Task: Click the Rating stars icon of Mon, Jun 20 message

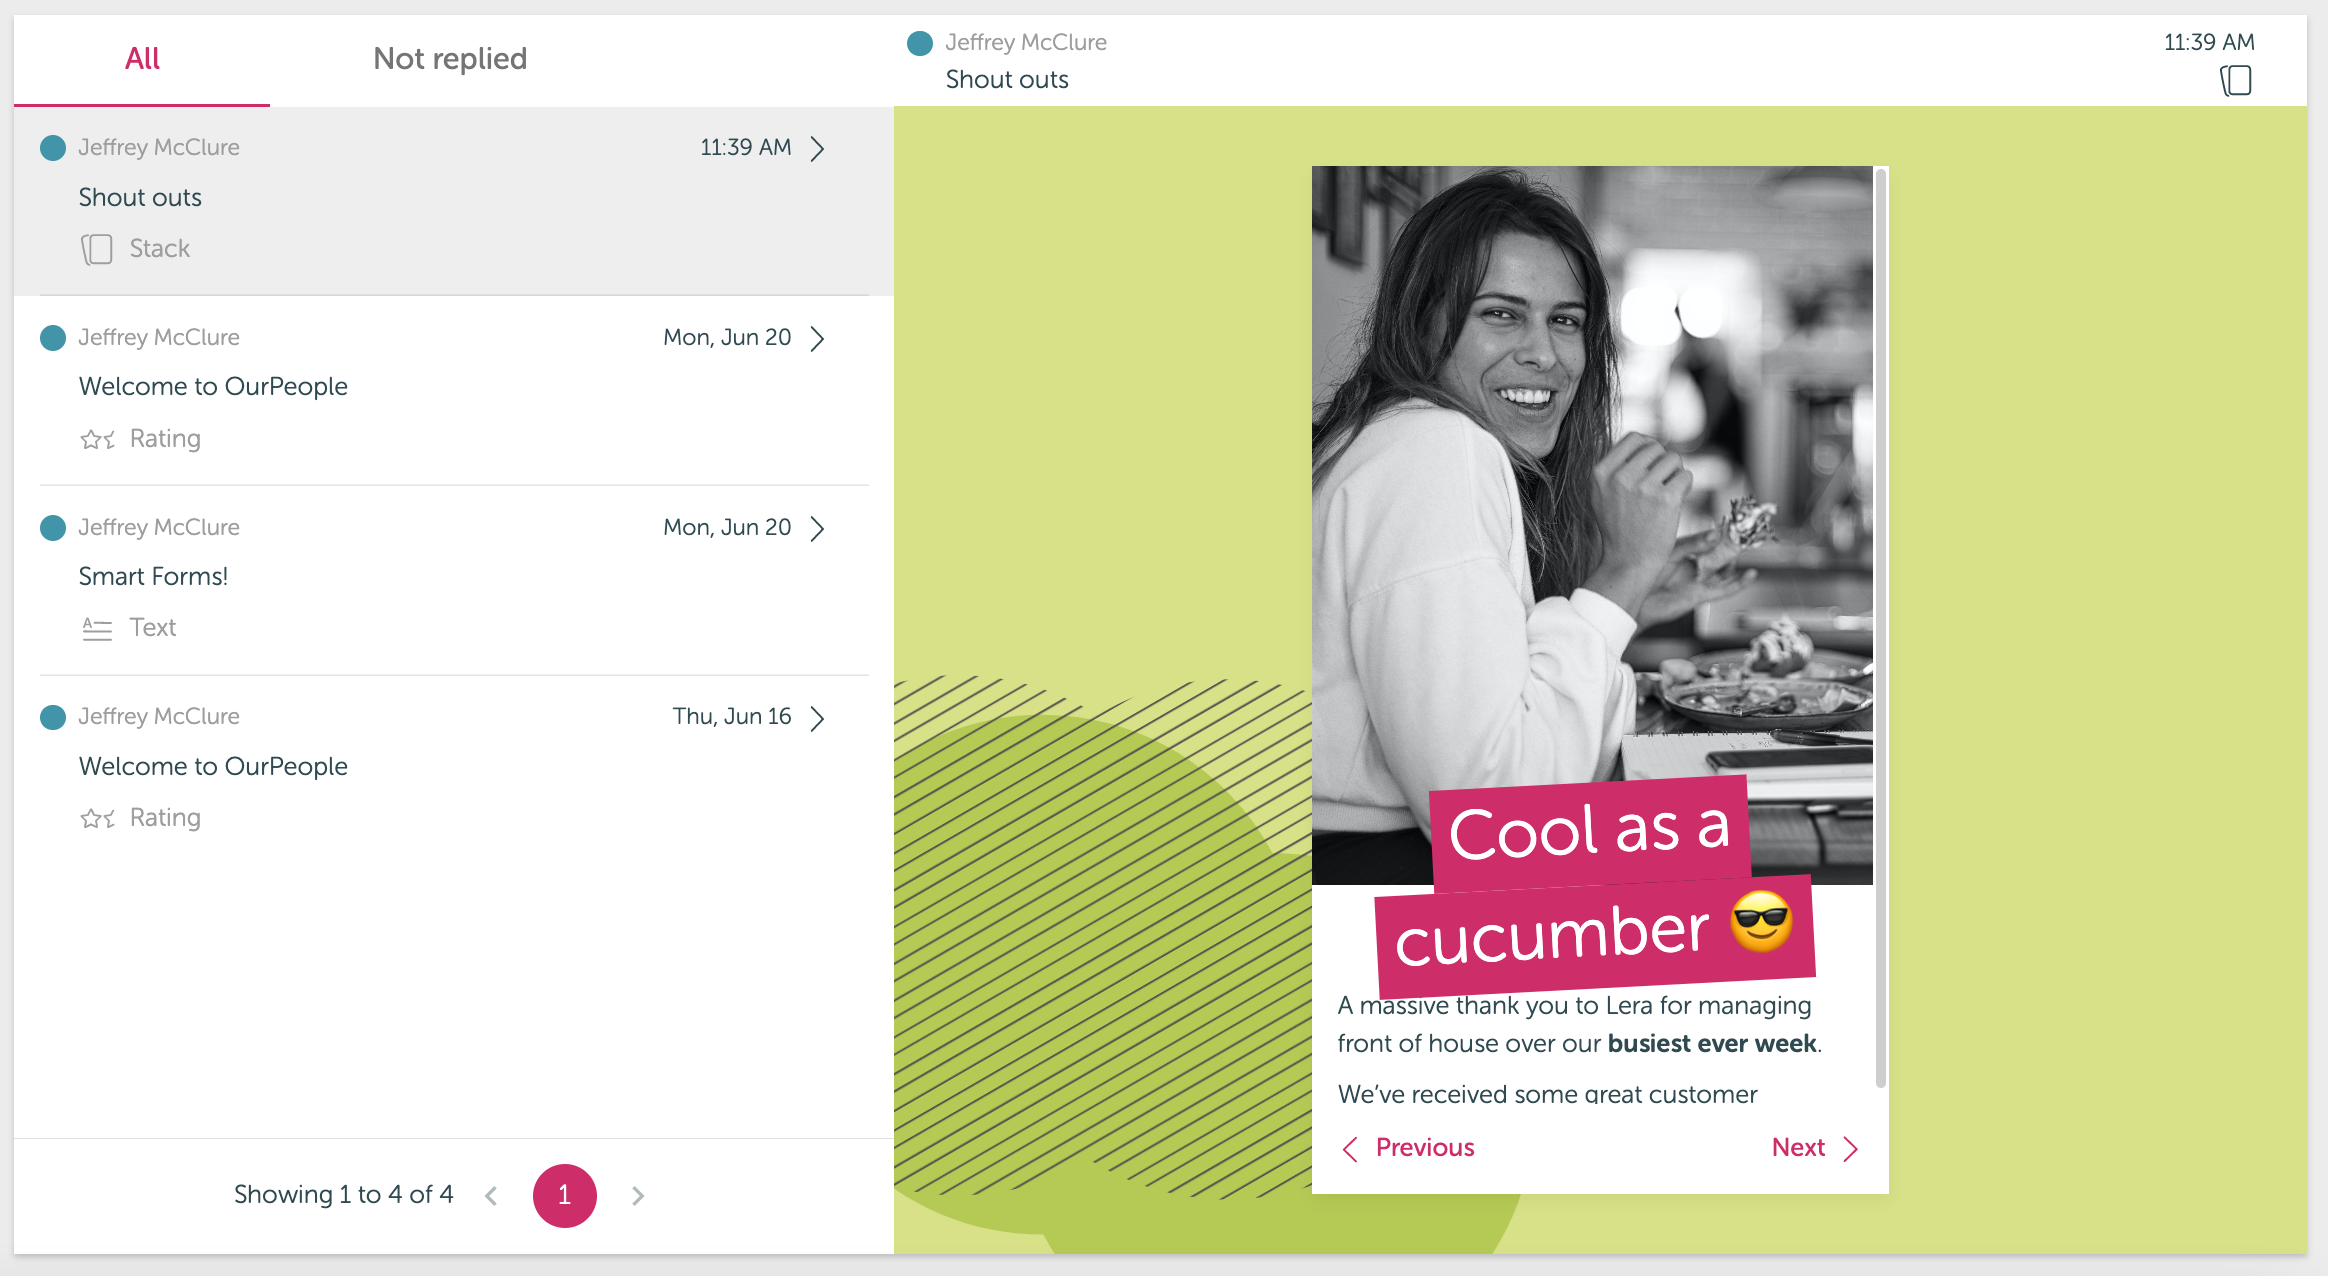Action: 98,439
